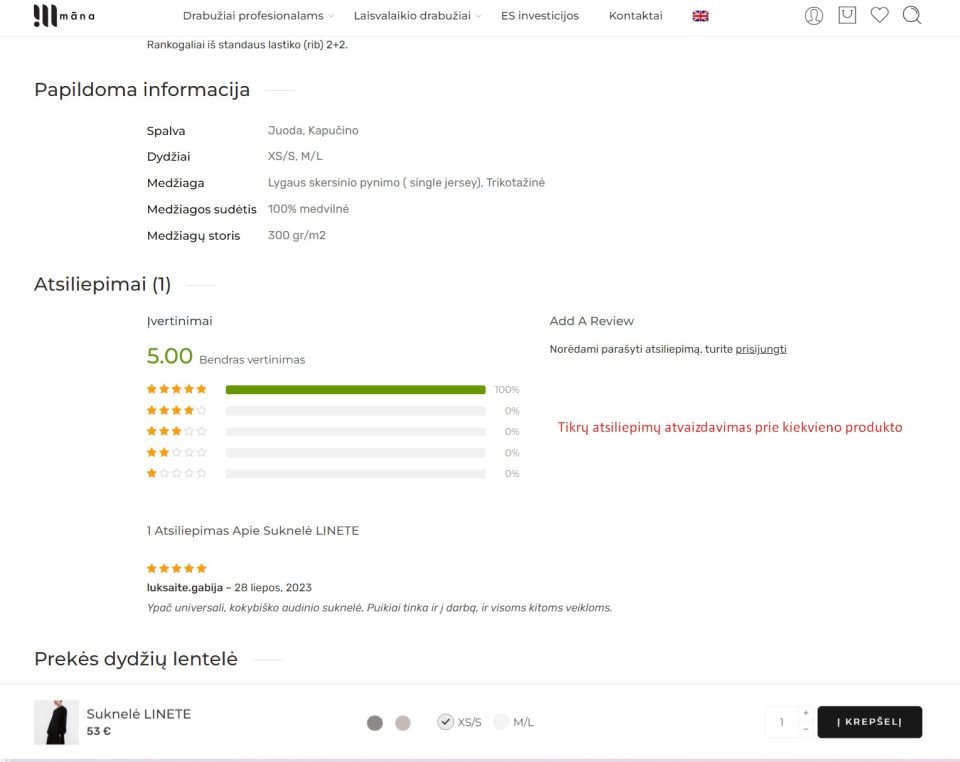Click the five-star rating row for reviews
This screenshot has width=960, height=762.
[177, 389]
